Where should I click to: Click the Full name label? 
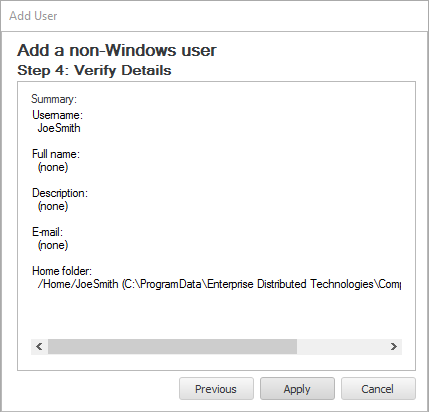(56, 154)
